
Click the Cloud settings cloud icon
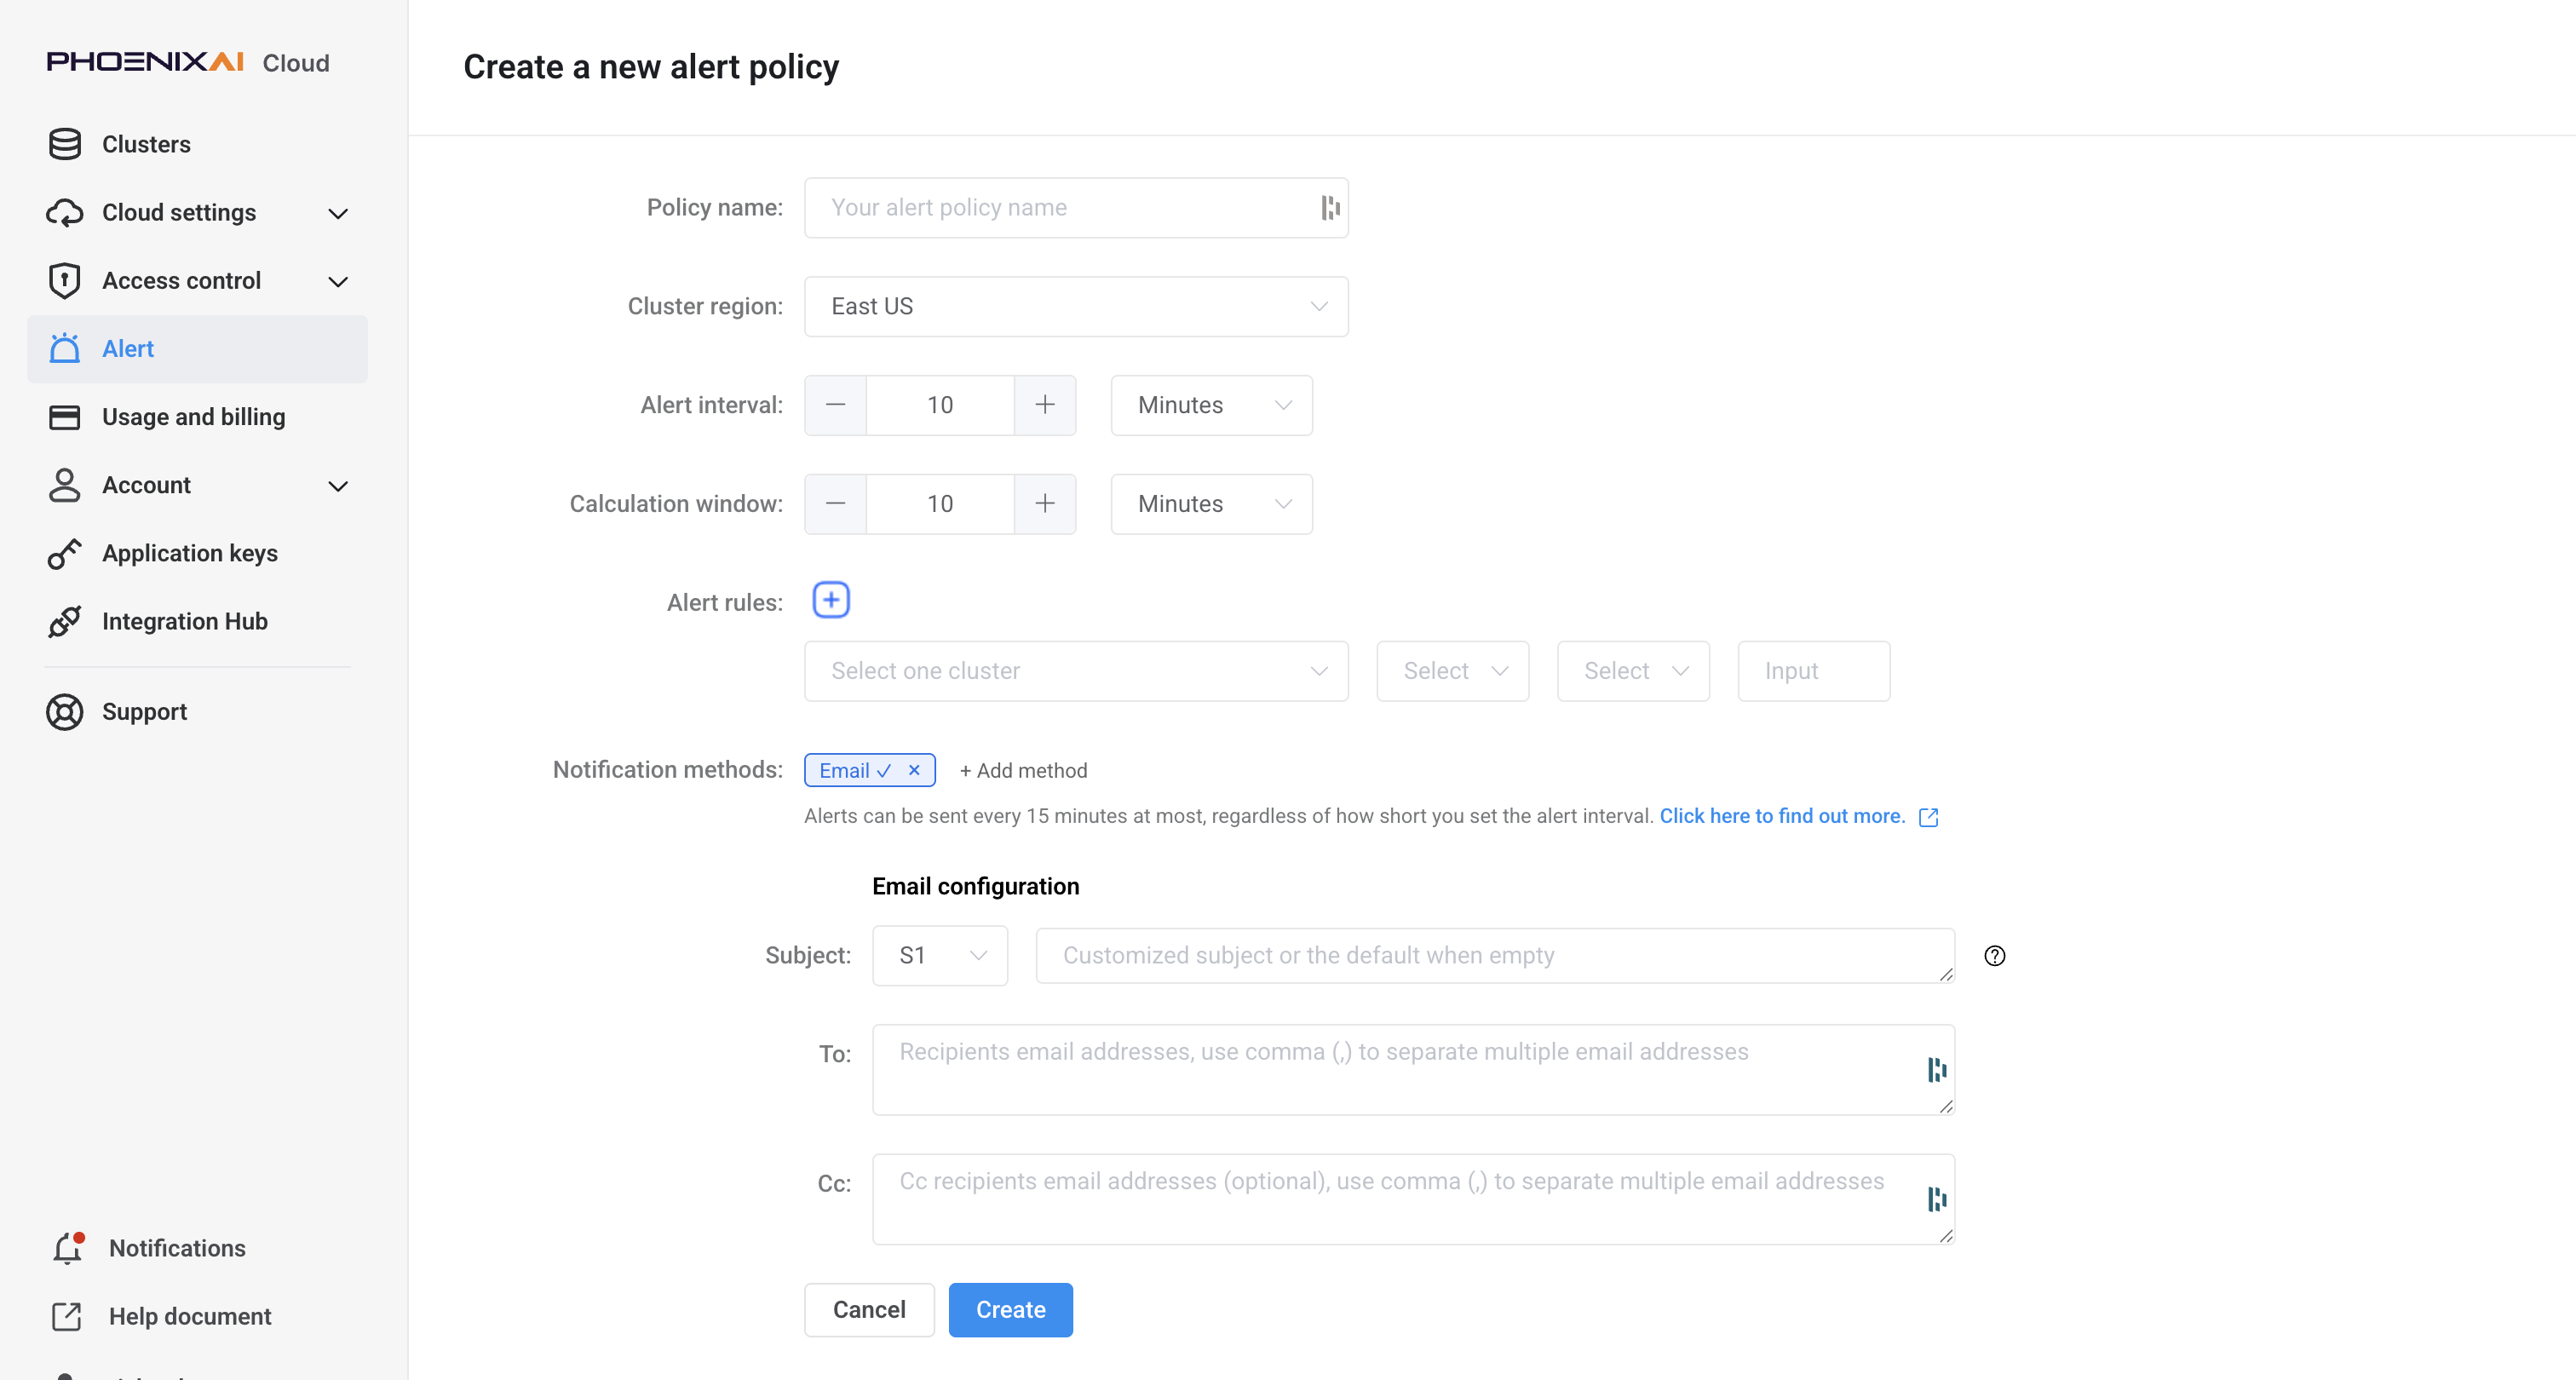tap(65, 212)
